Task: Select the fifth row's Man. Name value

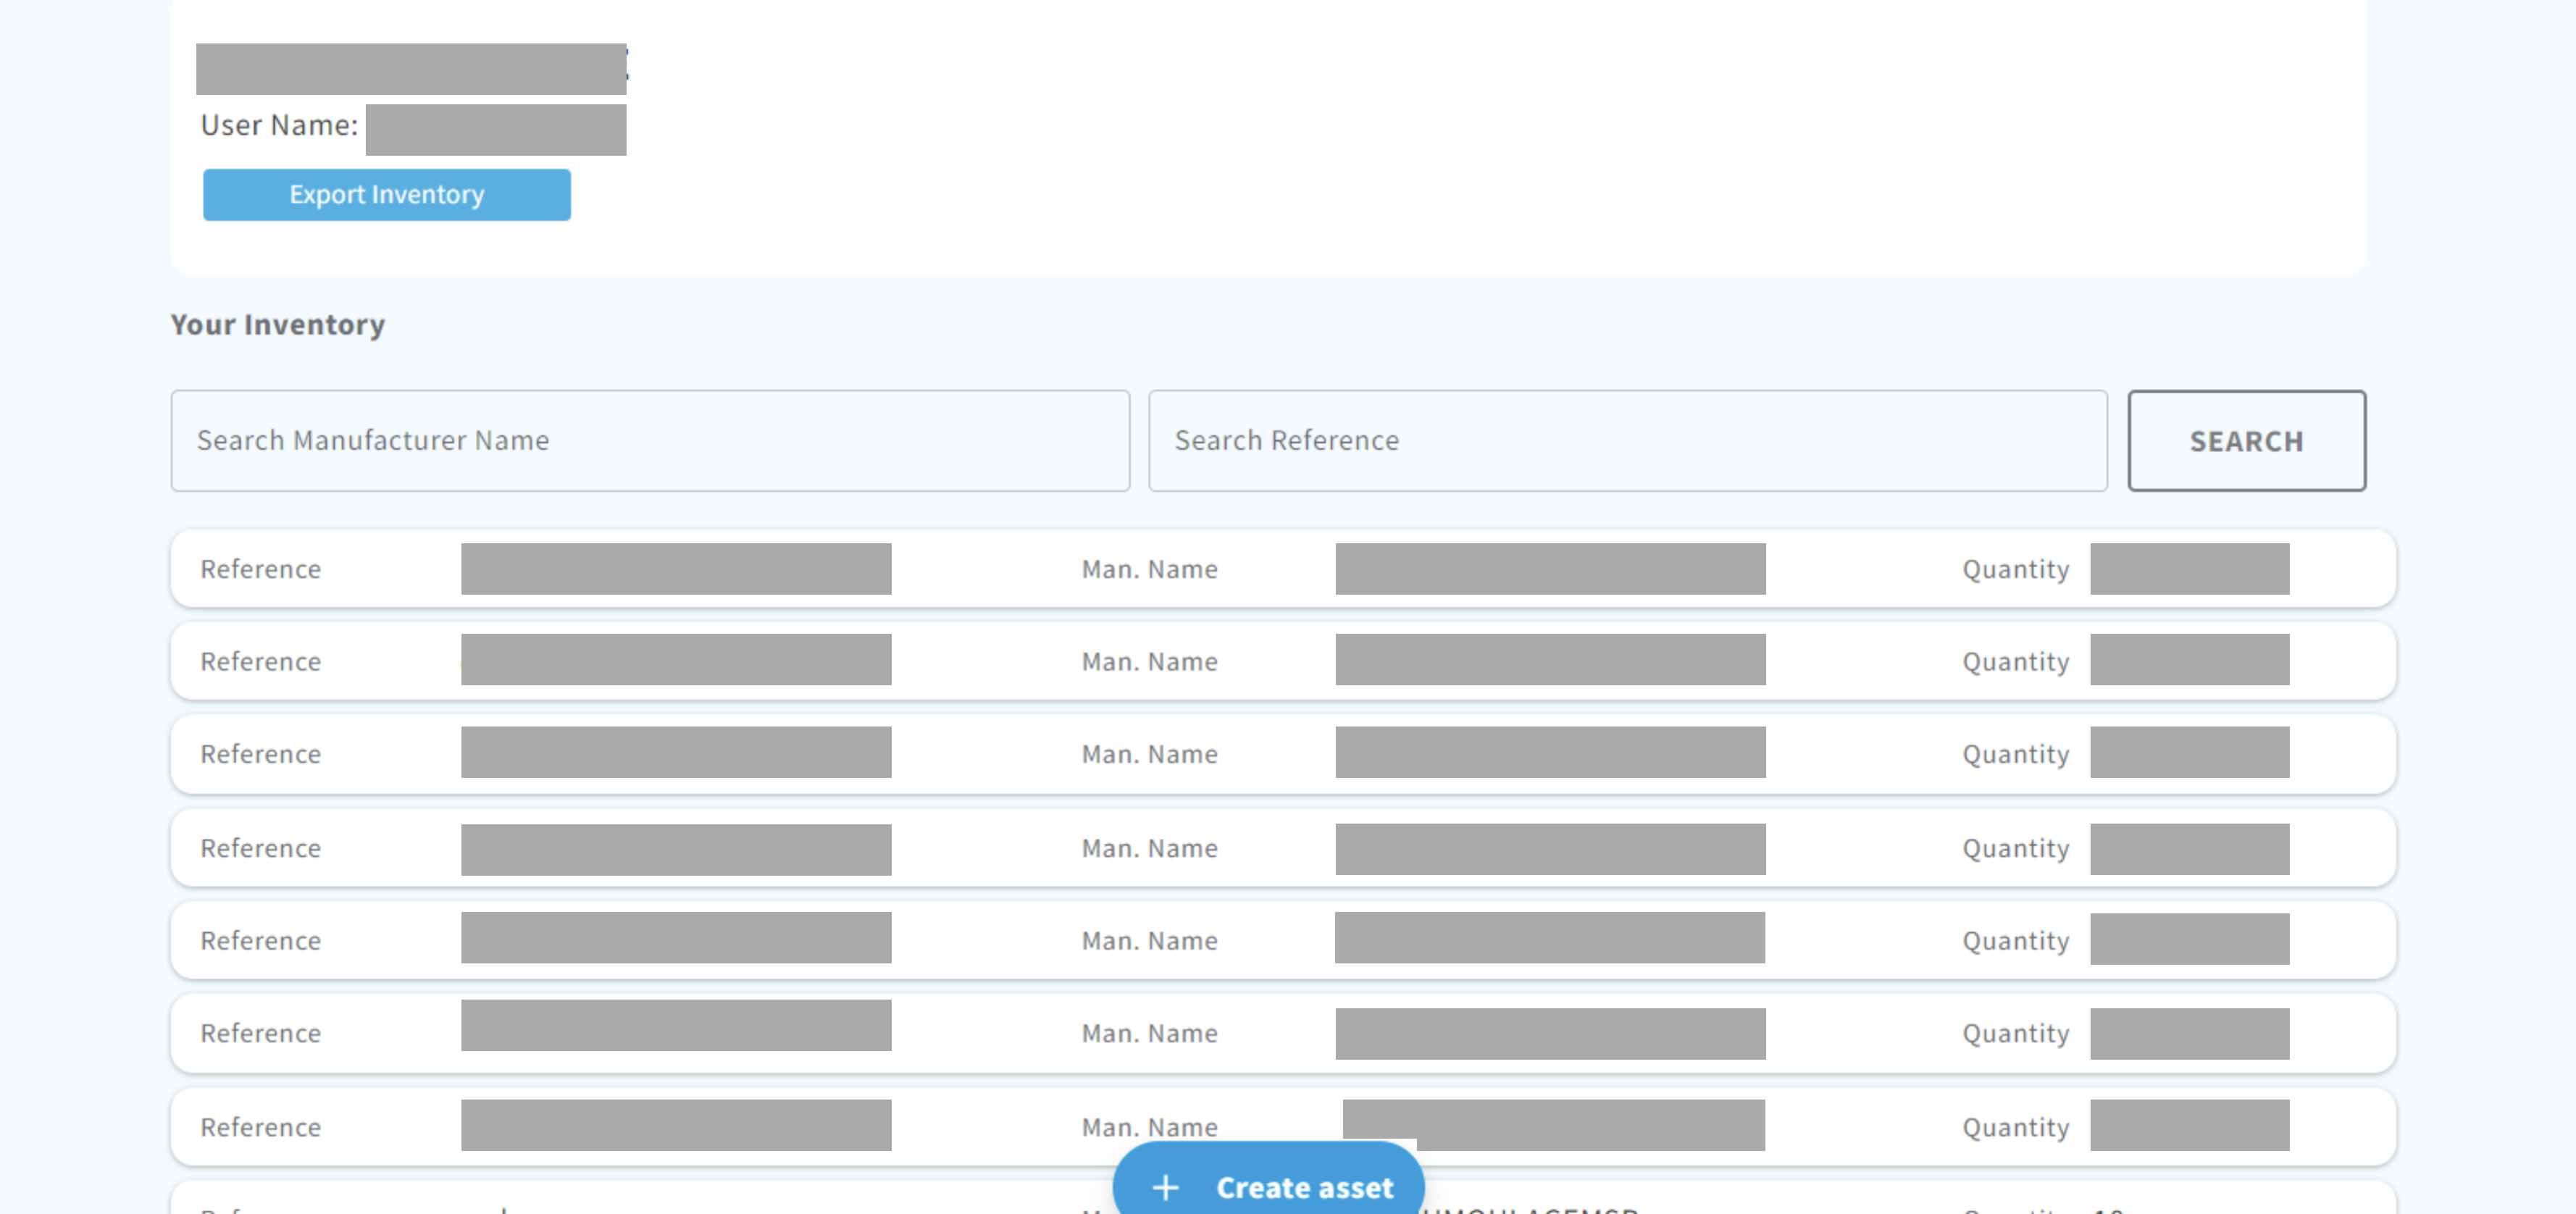Action: 1549,937
